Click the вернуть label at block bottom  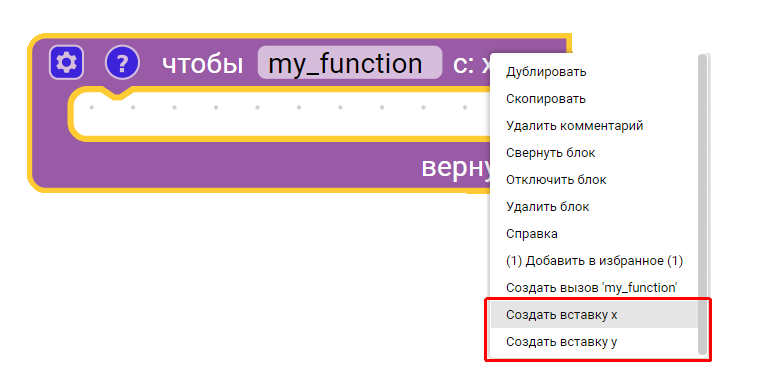pos(455,167)
